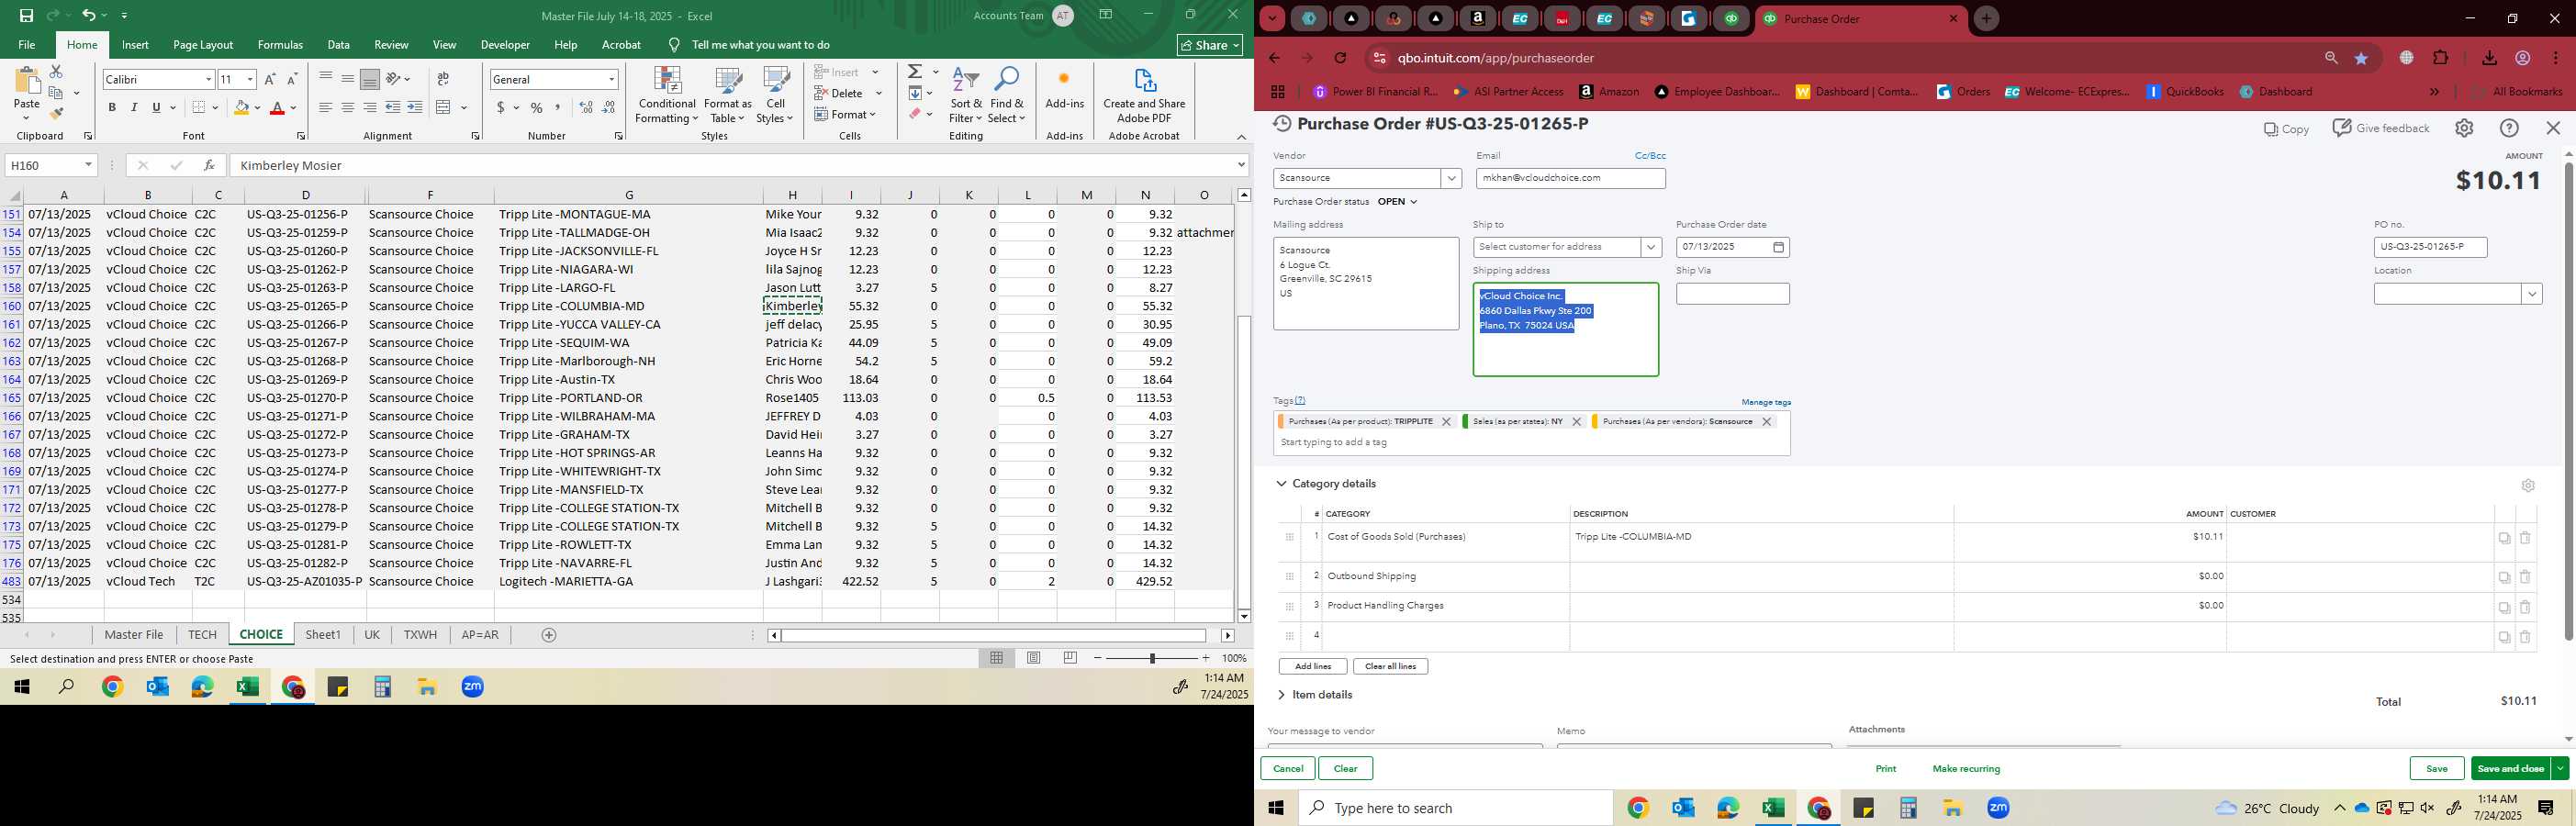
Task: Click the Merge & Center icon
Action: pyautogui.click(x=444, y=108)
